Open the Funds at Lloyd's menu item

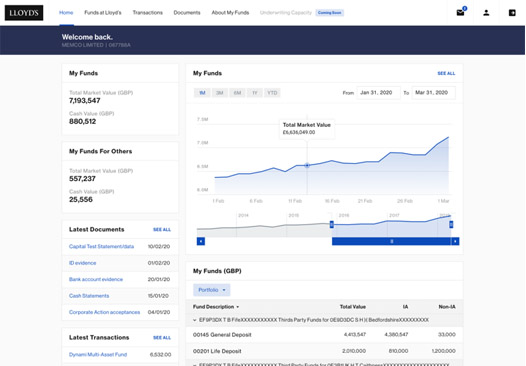pos(103,13)
